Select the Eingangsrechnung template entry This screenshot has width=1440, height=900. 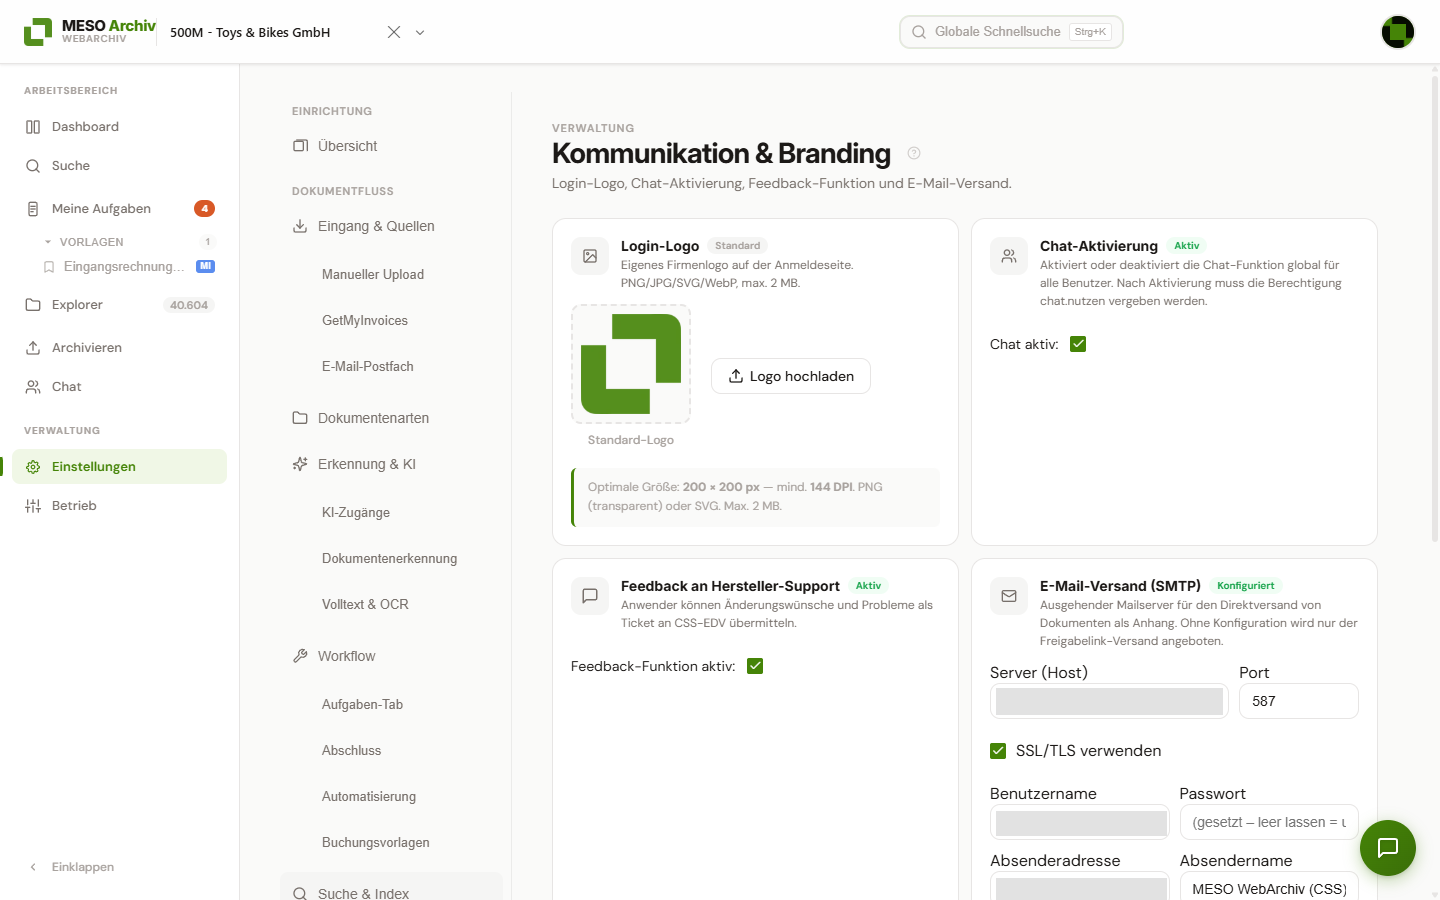129,267
